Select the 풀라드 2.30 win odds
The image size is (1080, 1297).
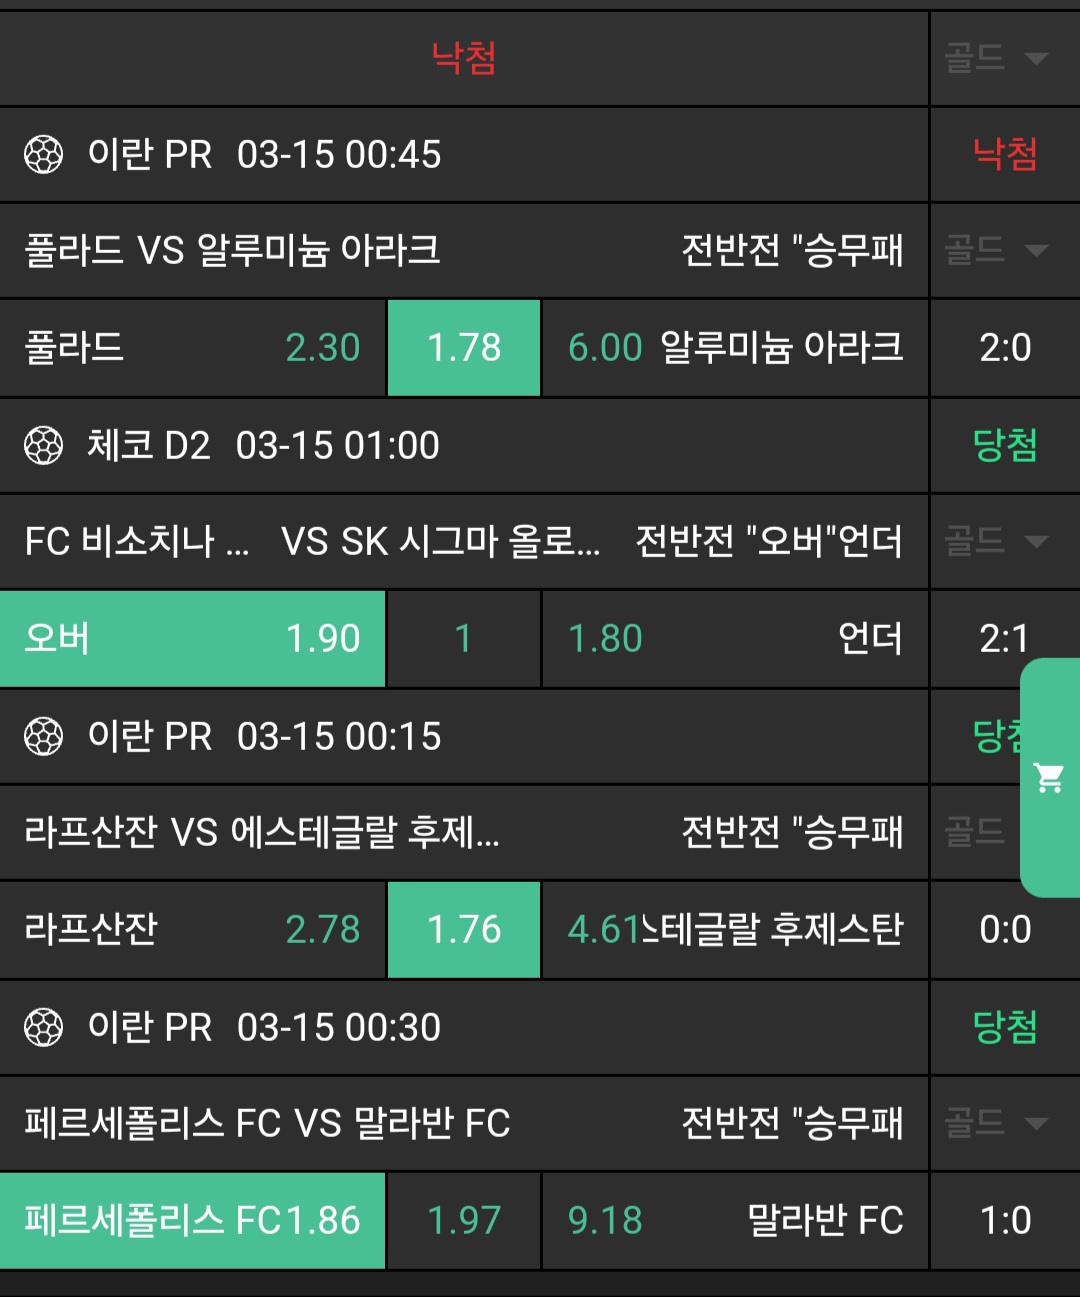click(x=193, y=348)
